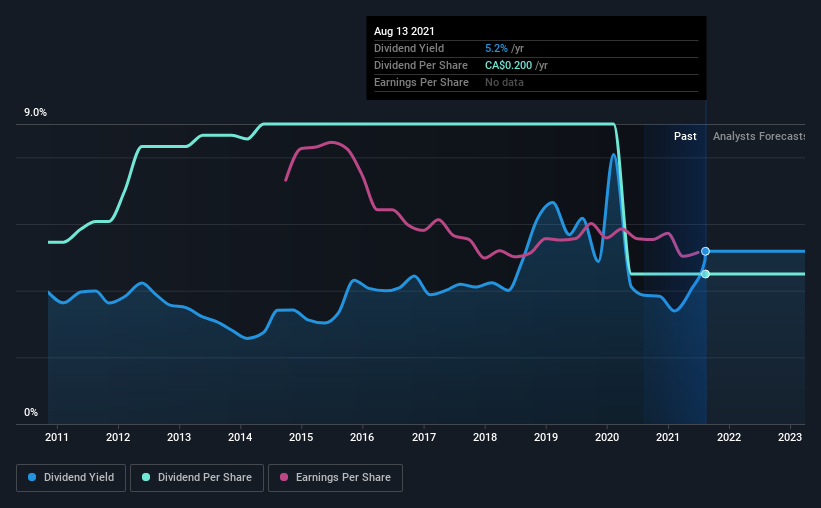Viewport: 821px width, 508px height.
Task: Click the 5.2% dividend yield value
Action: (496, 48)
